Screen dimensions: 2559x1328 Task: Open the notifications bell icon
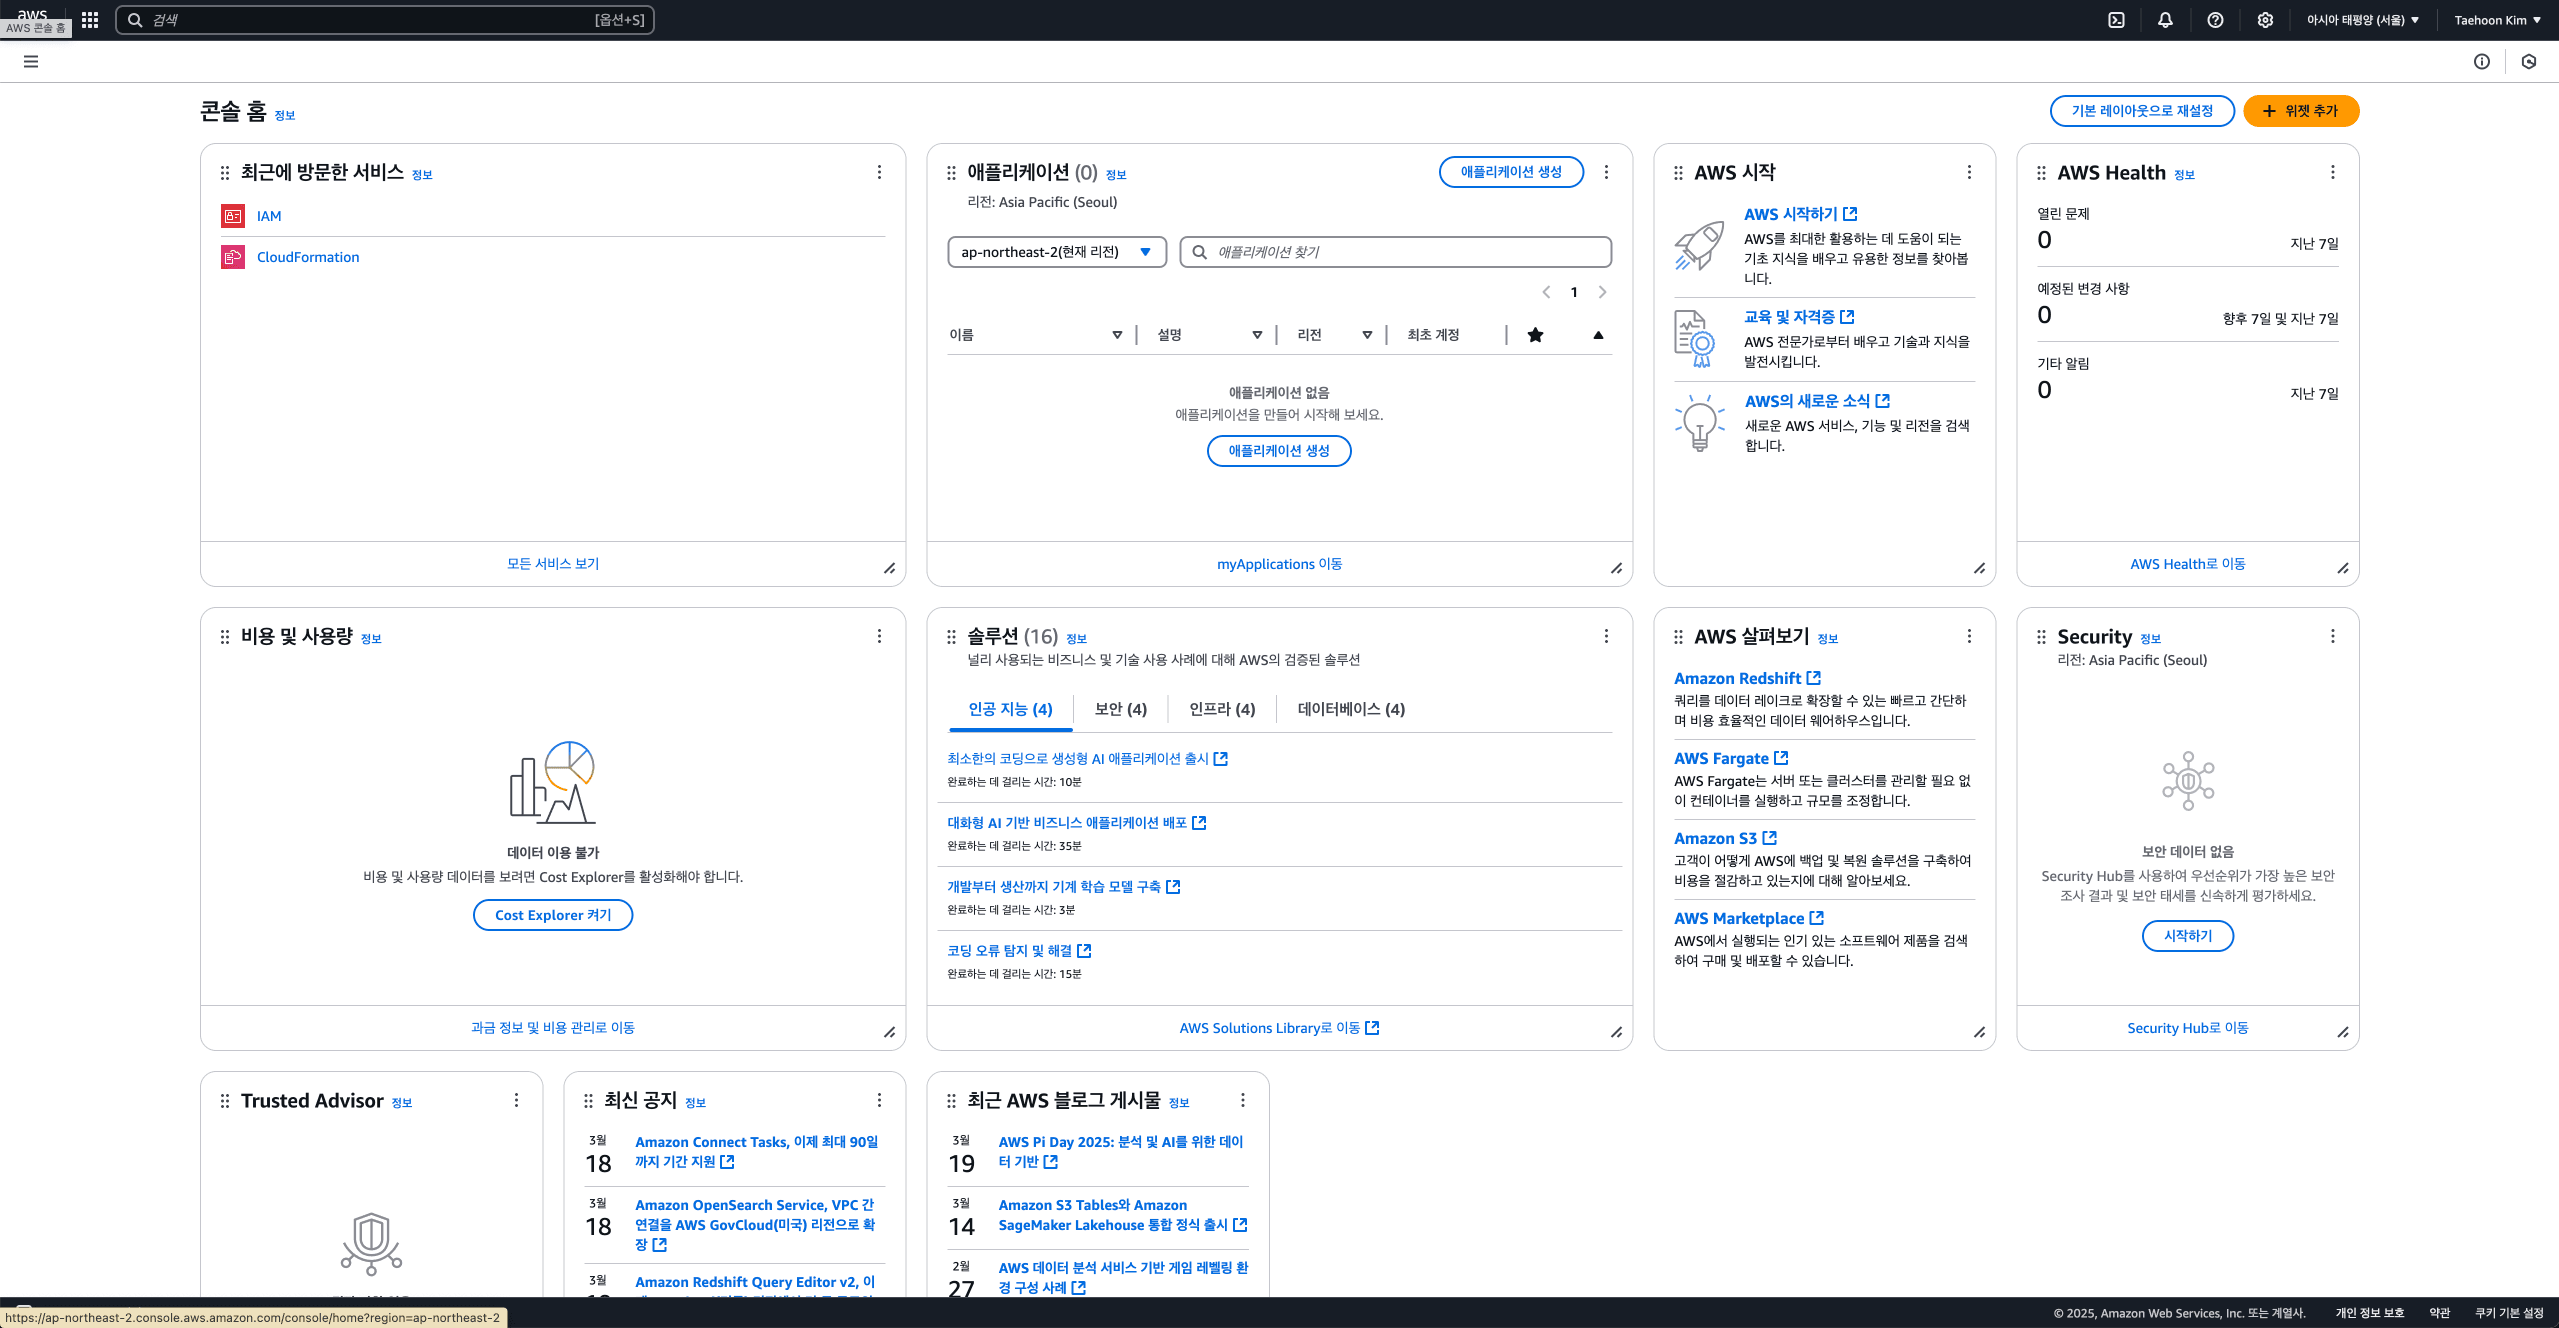click(2164, 20)
